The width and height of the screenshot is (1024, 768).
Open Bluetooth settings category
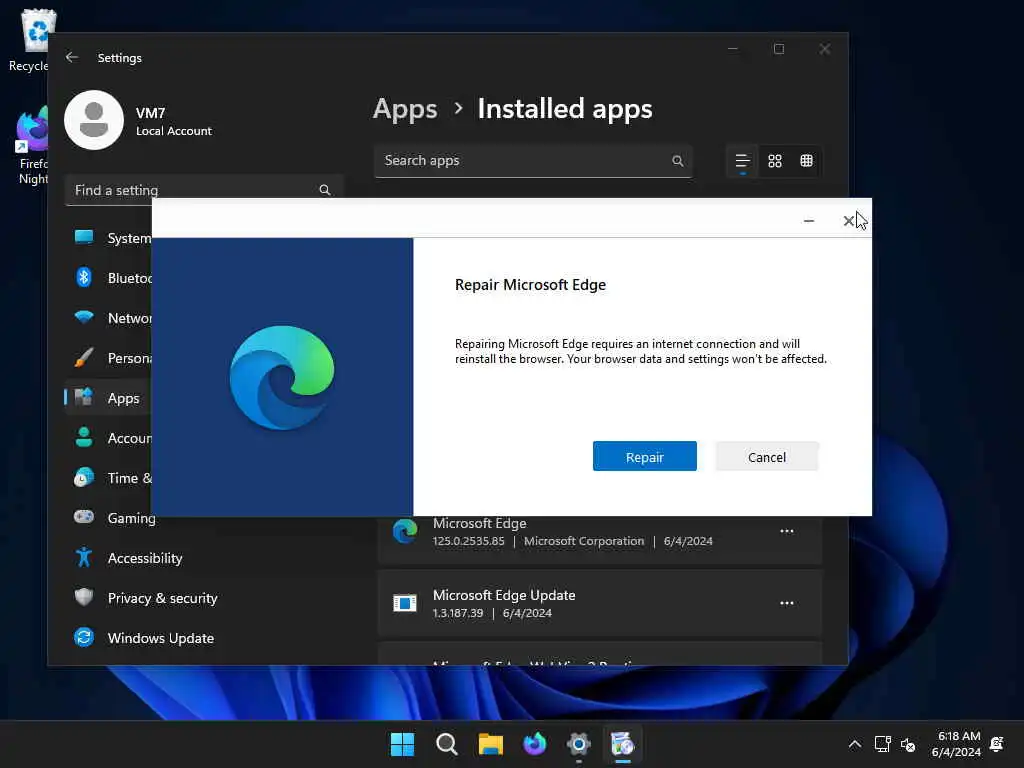(x=108, y=278)
